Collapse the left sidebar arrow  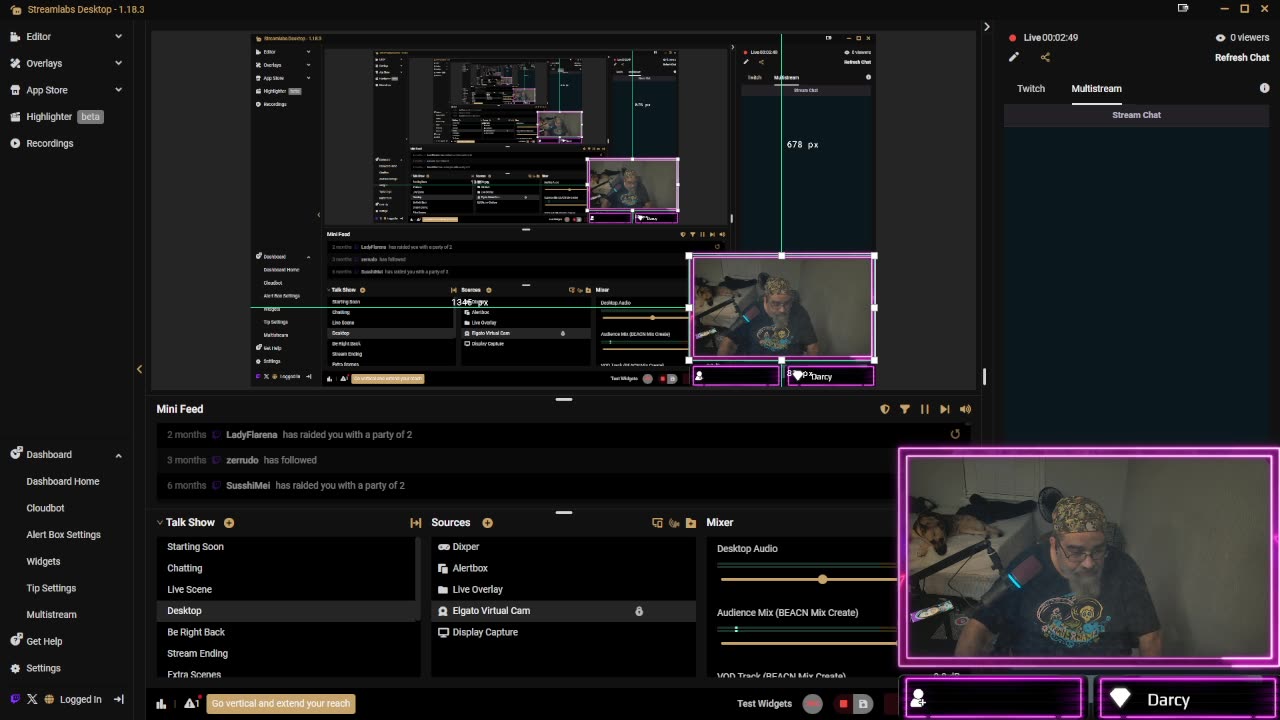(139, 369)
